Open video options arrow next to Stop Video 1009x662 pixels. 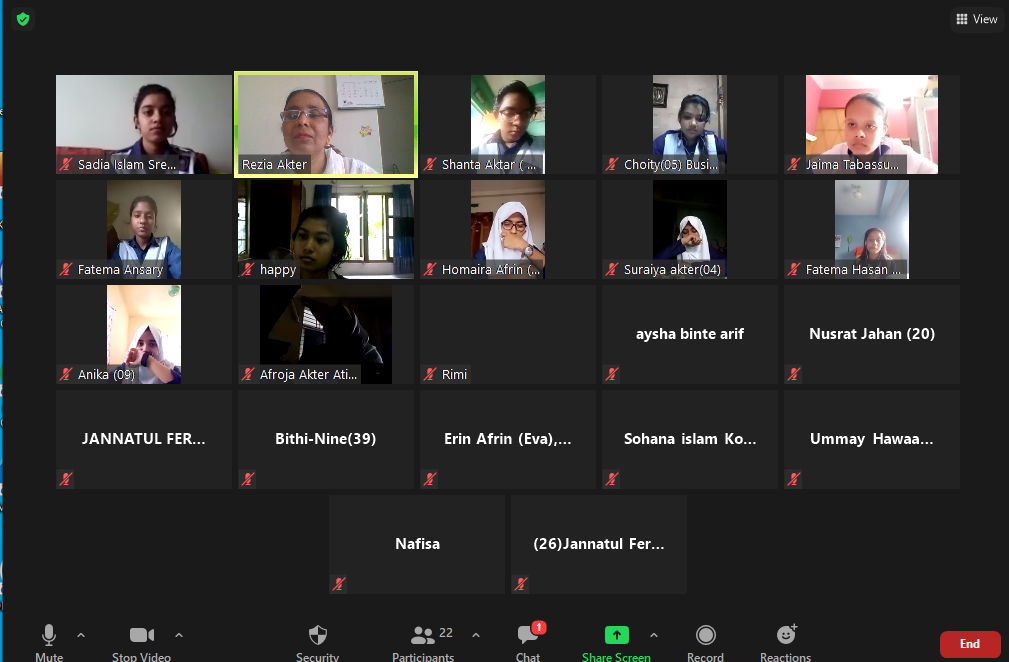(x=179, y=635)
